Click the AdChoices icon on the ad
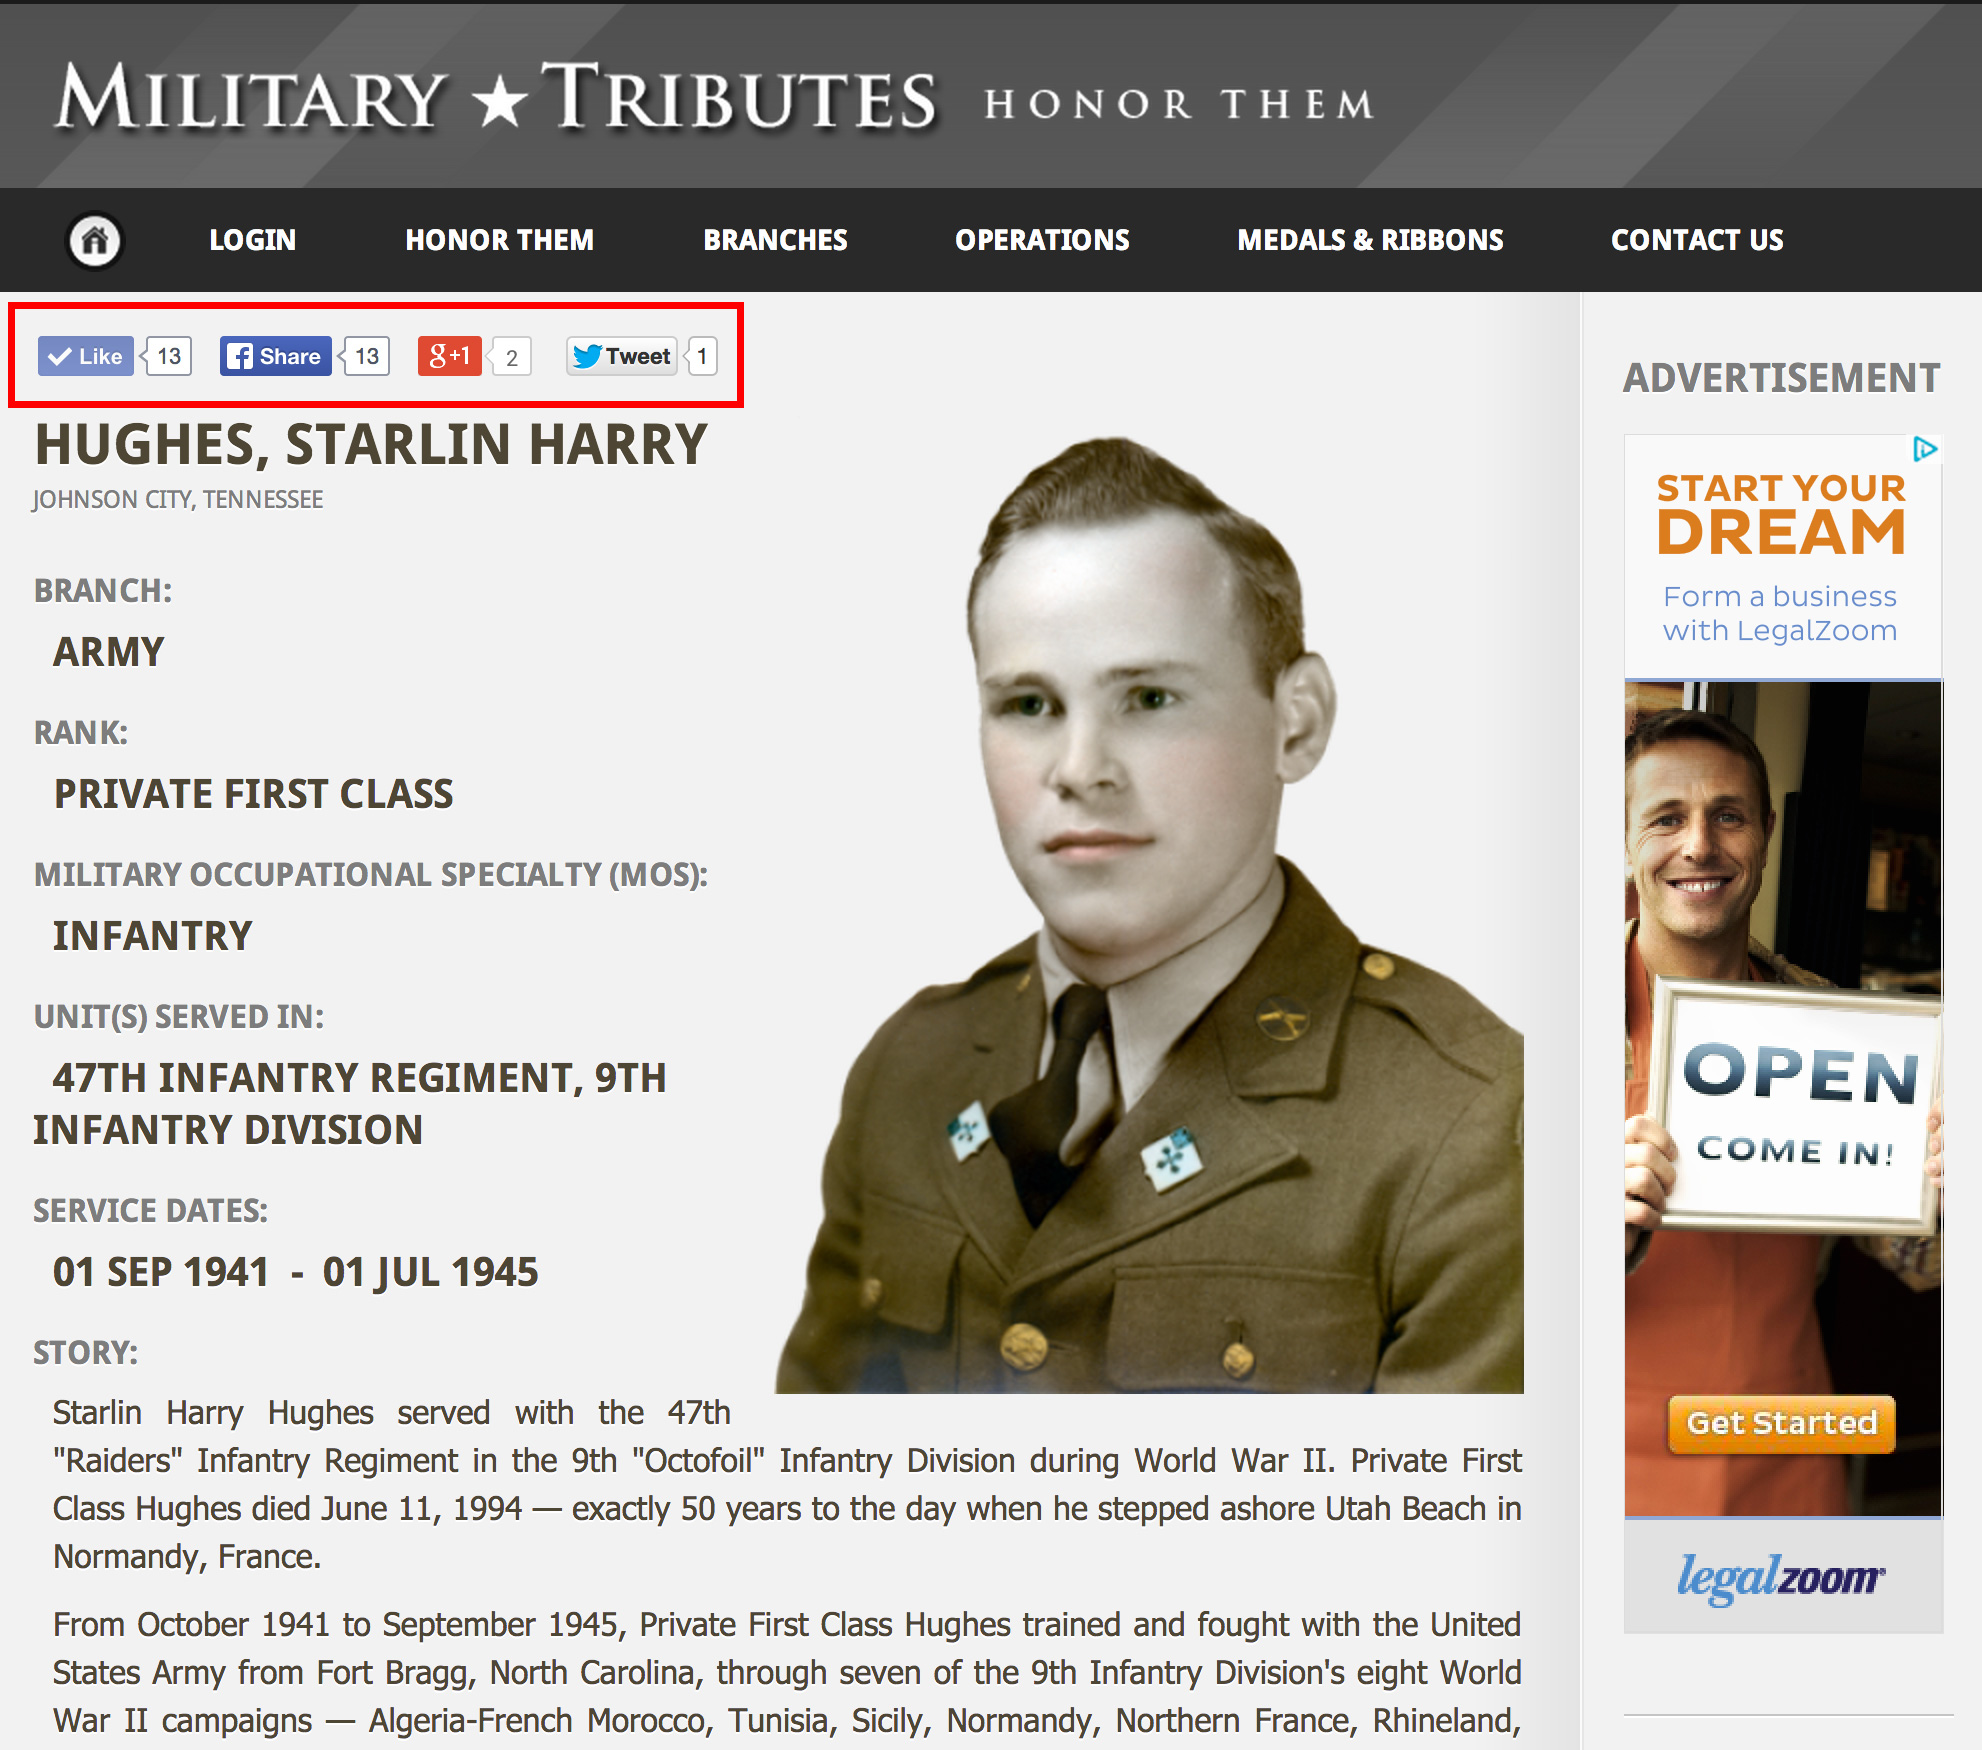This screenshot has height=1750, width=1982. point(1925,450)
